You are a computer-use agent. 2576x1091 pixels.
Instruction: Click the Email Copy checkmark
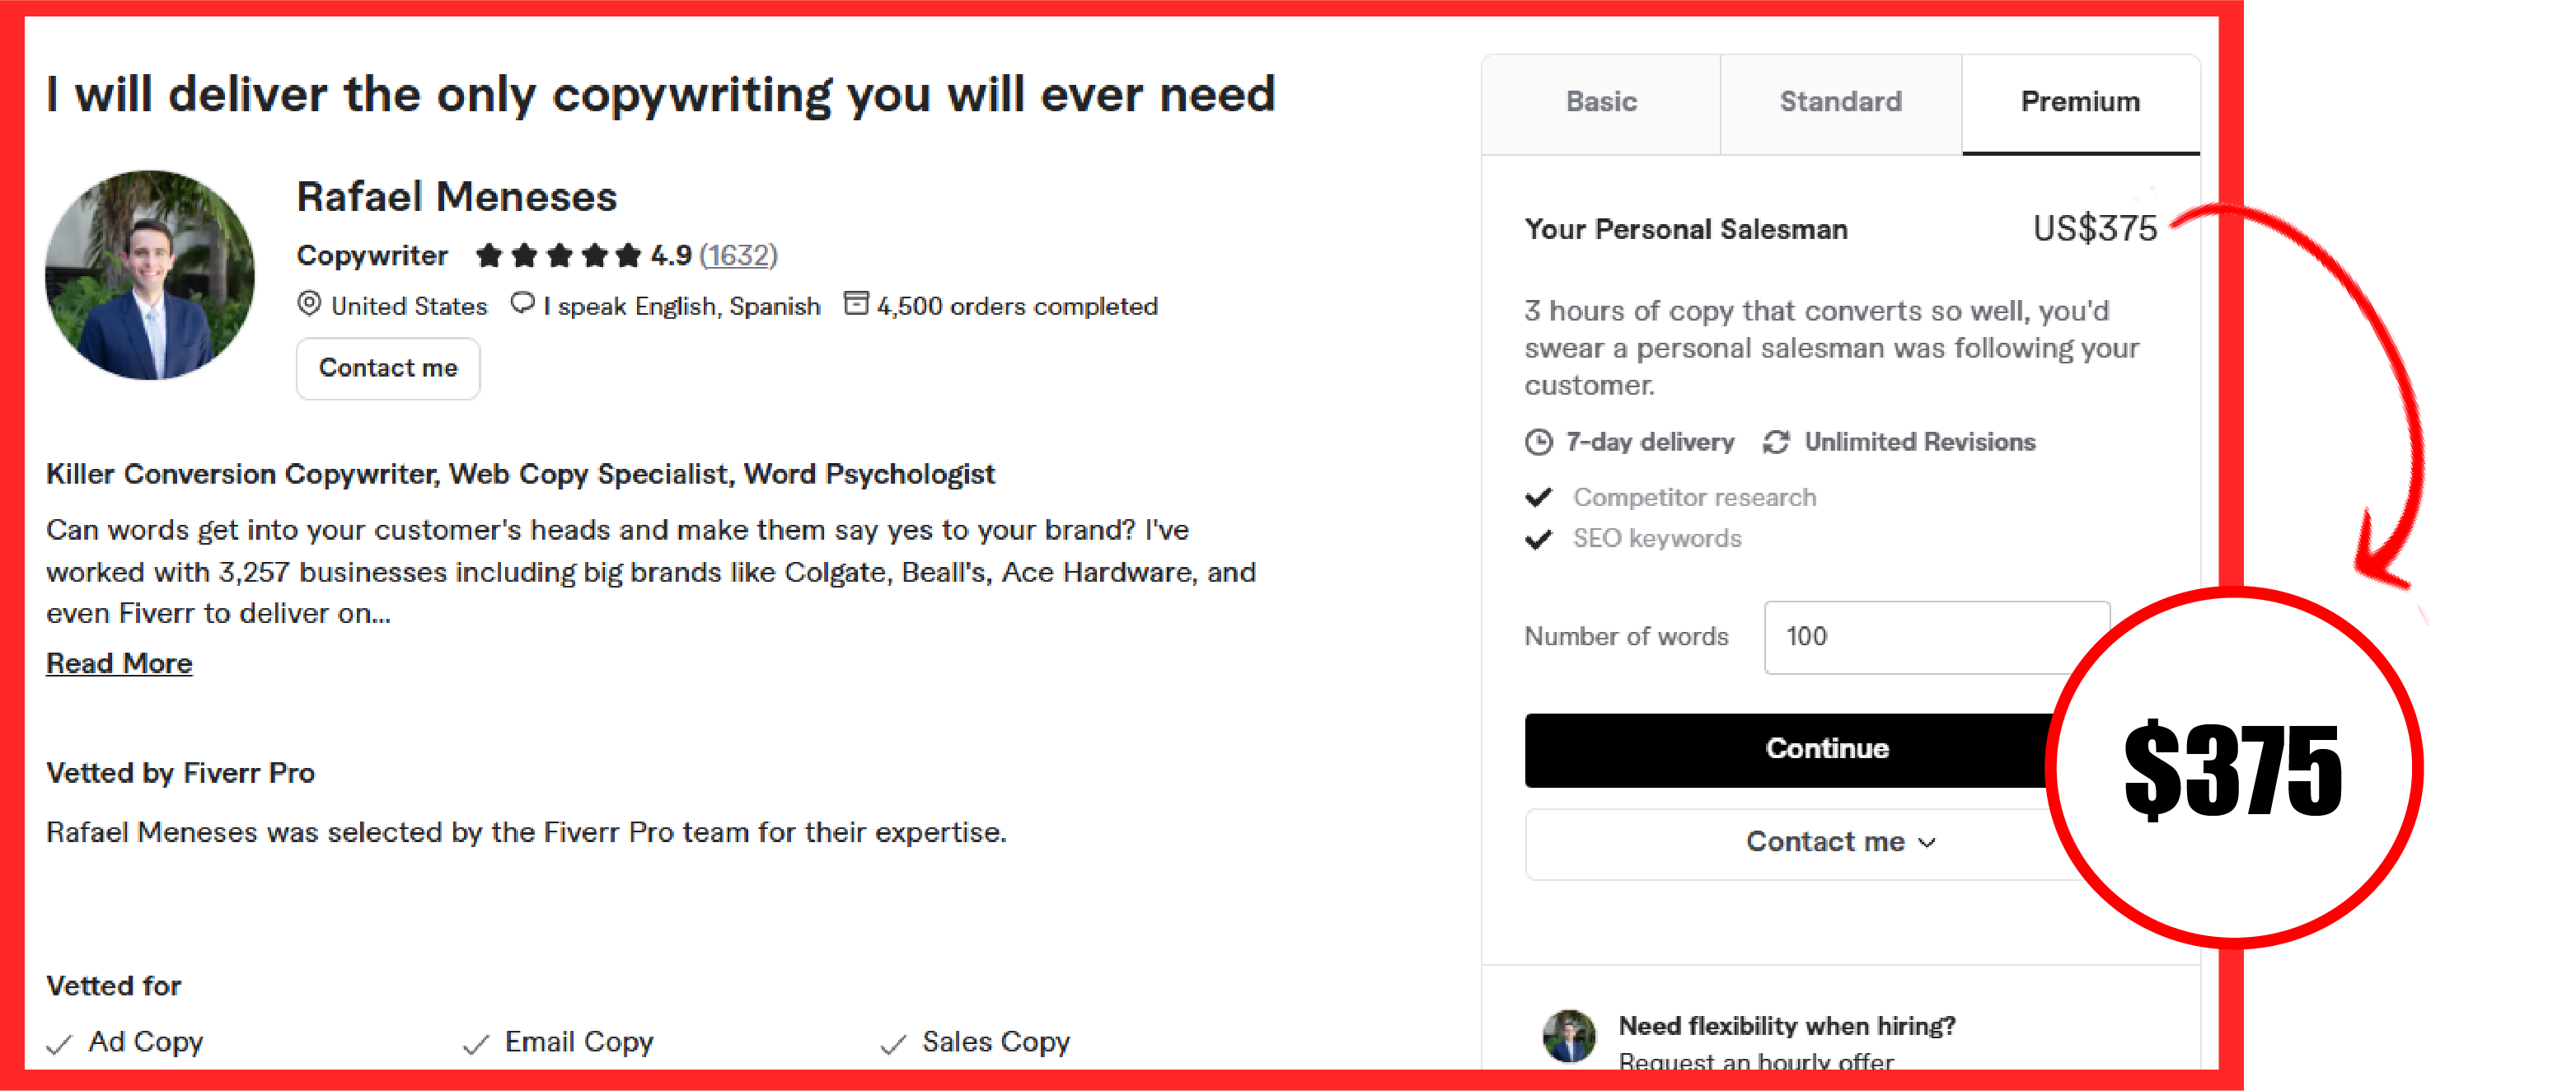[476, 1044]
